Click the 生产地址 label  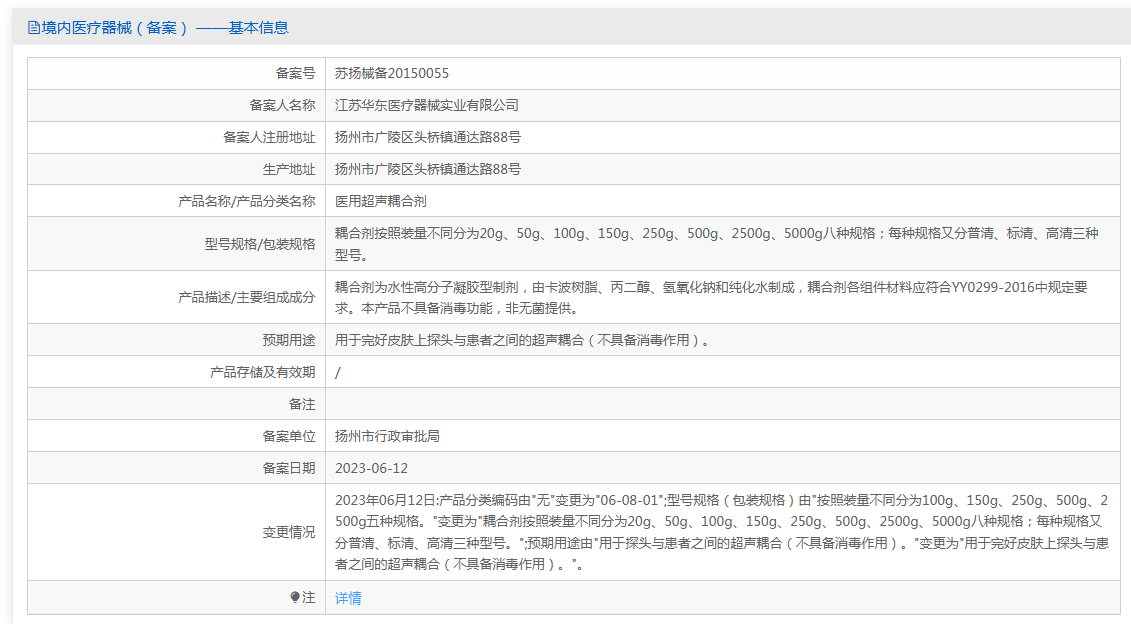pos(289,169)
